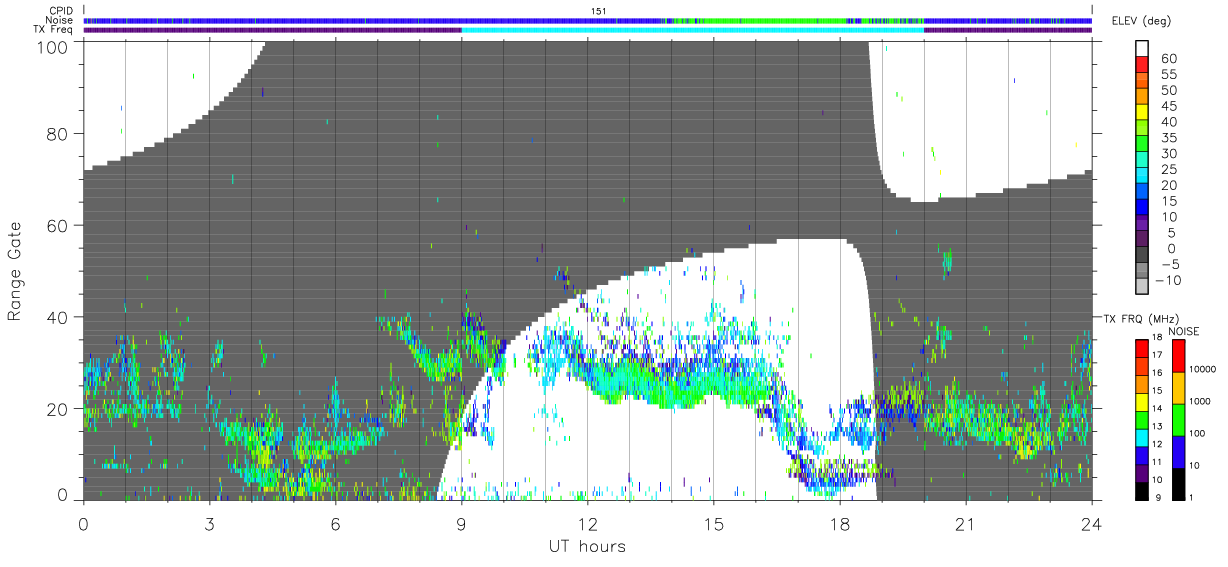Click the red segment of ELEV colorbar
This screenshot has height=567, width=1228.
pyautogui.click(x=1143, y=66)
